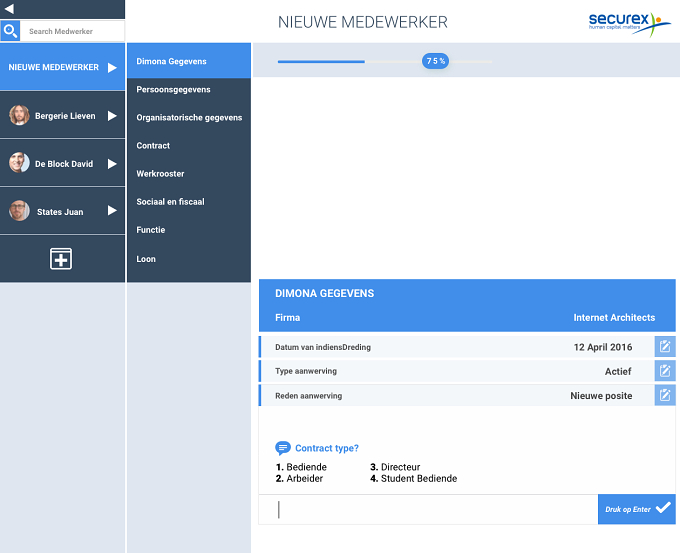Click the Type aanwerving label

point(306,371)
